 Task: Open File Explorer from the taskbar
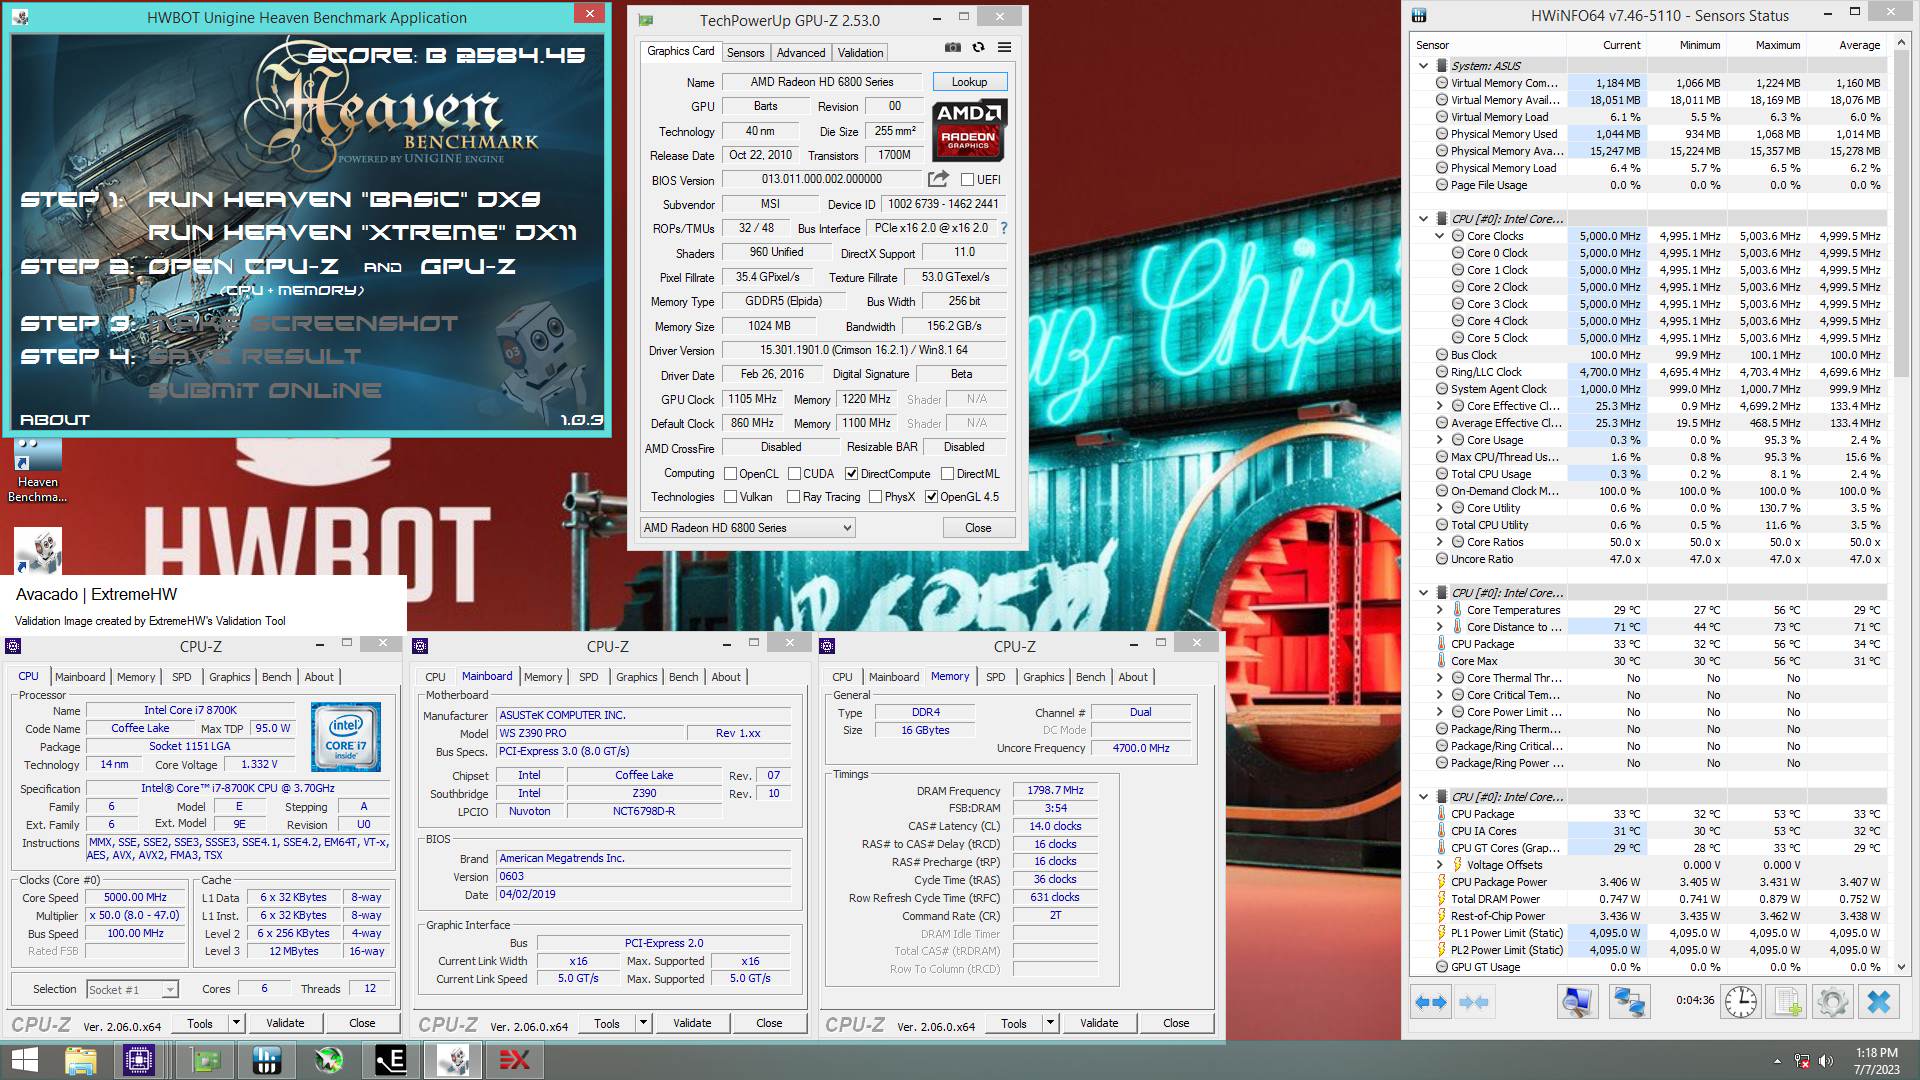pyautogui.click(x=80, y=1060)
